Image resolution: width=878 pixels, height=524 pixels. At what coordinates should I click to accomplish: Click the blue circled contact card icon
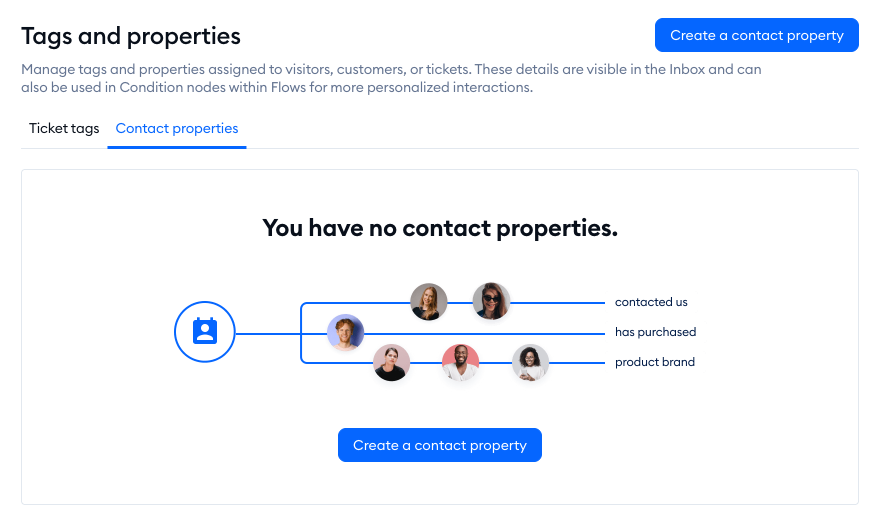[x=204, y=331]
